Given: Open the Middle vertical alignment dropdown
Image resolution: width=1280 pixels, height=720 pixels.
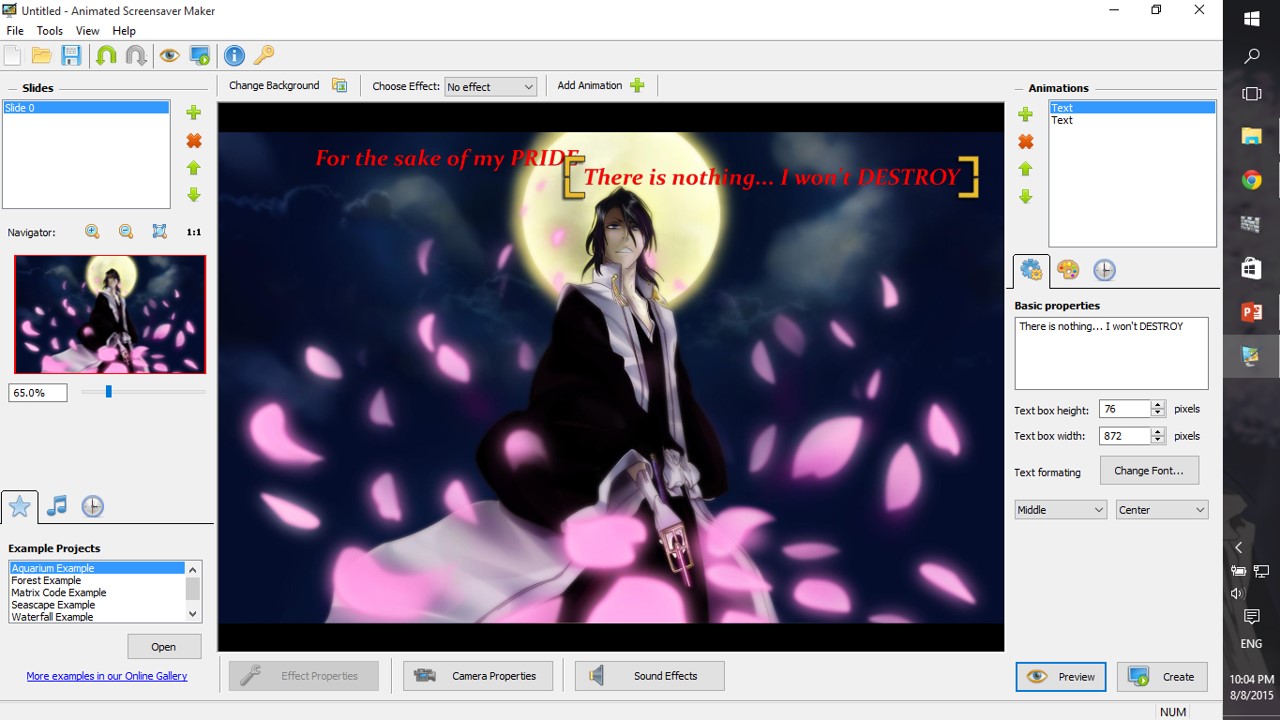Looking at the screenshot, I should (1060, 510).
